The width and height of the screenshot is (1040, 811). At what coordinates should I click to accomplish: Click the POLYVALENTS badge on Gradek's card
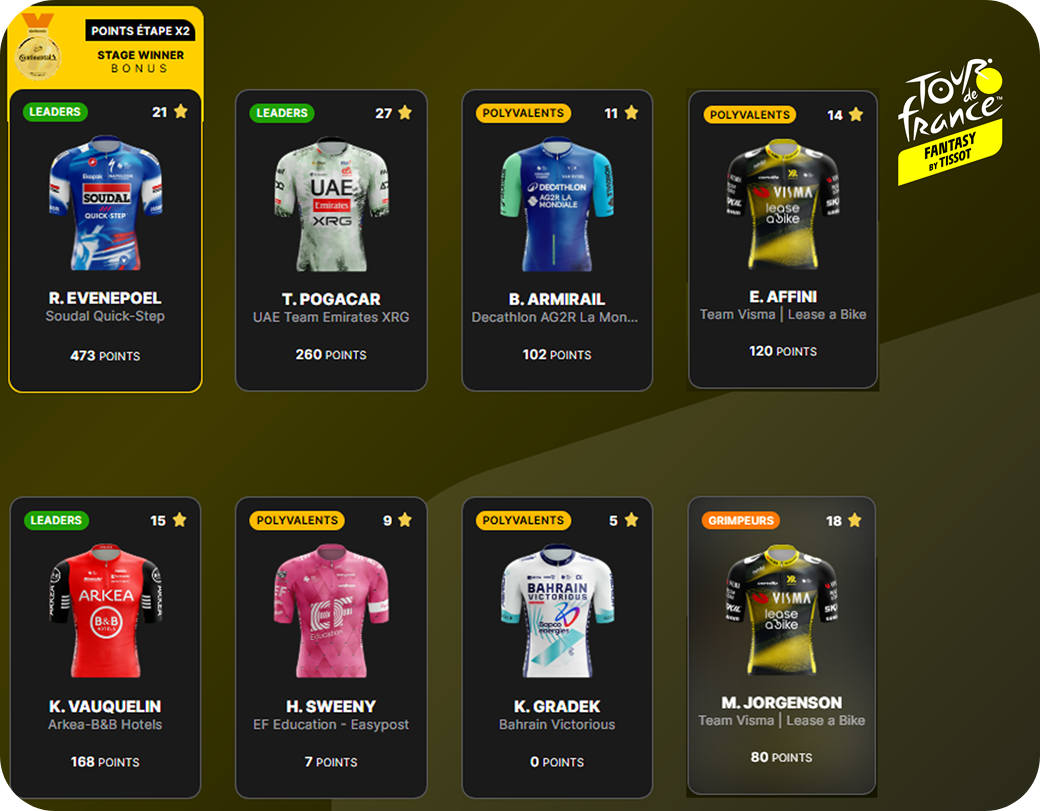click(x=523, y=520)
